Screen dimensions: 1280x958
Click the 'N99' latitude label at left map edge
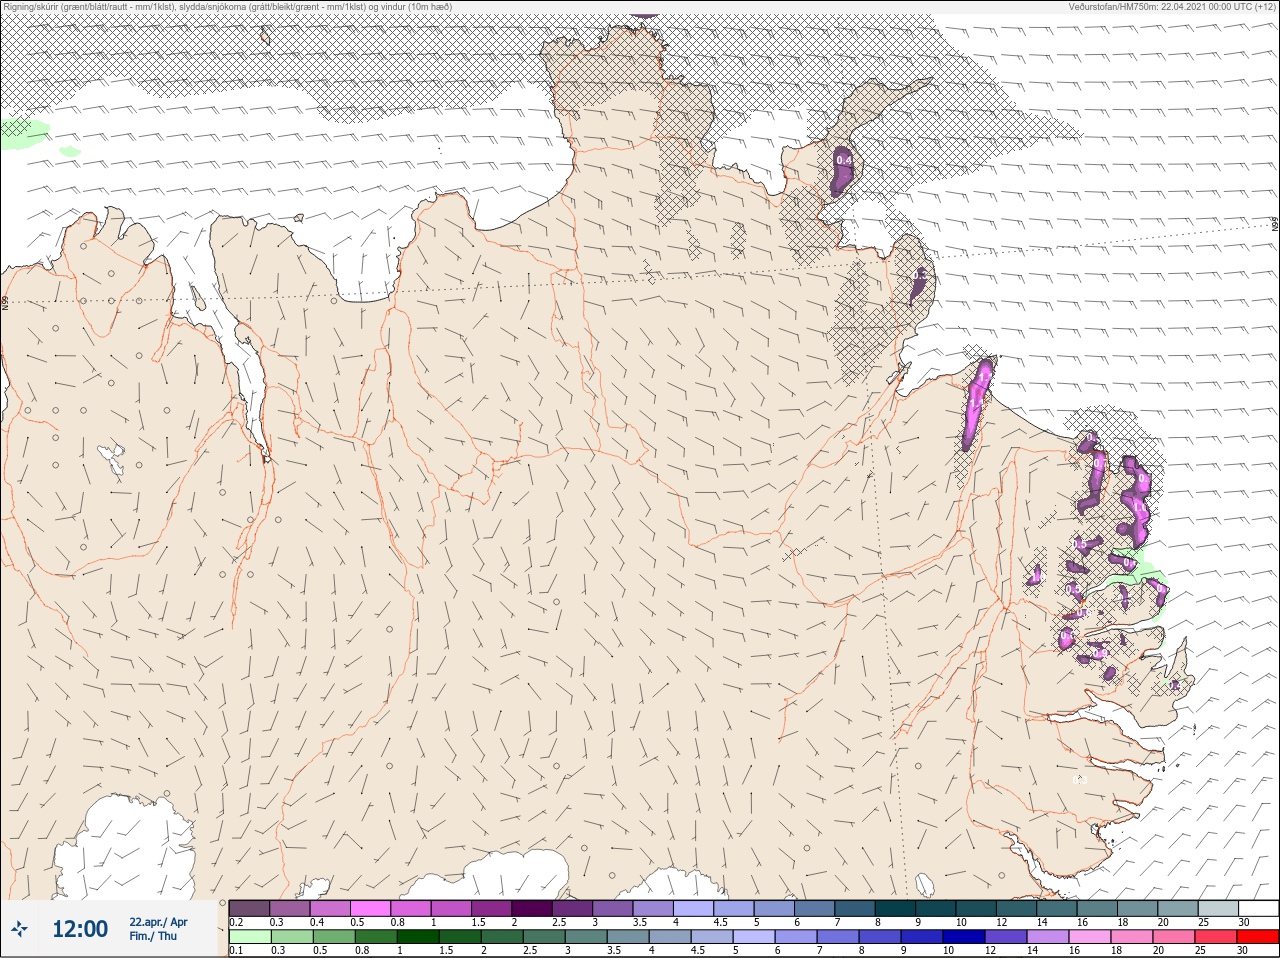(5, 301)
